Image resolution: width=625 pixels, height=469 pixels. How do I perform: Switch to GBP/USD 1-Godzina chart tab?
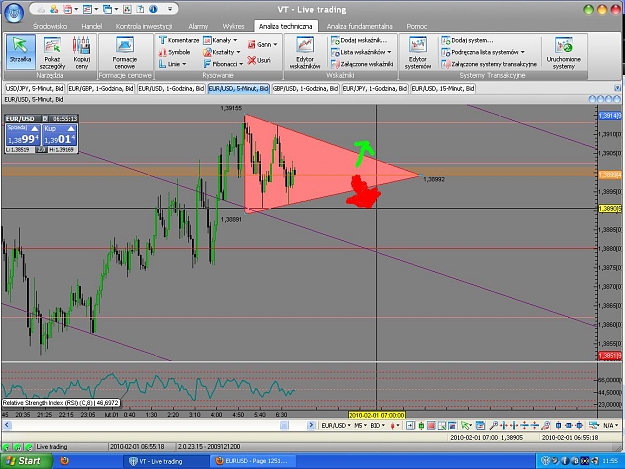[305, 88]
